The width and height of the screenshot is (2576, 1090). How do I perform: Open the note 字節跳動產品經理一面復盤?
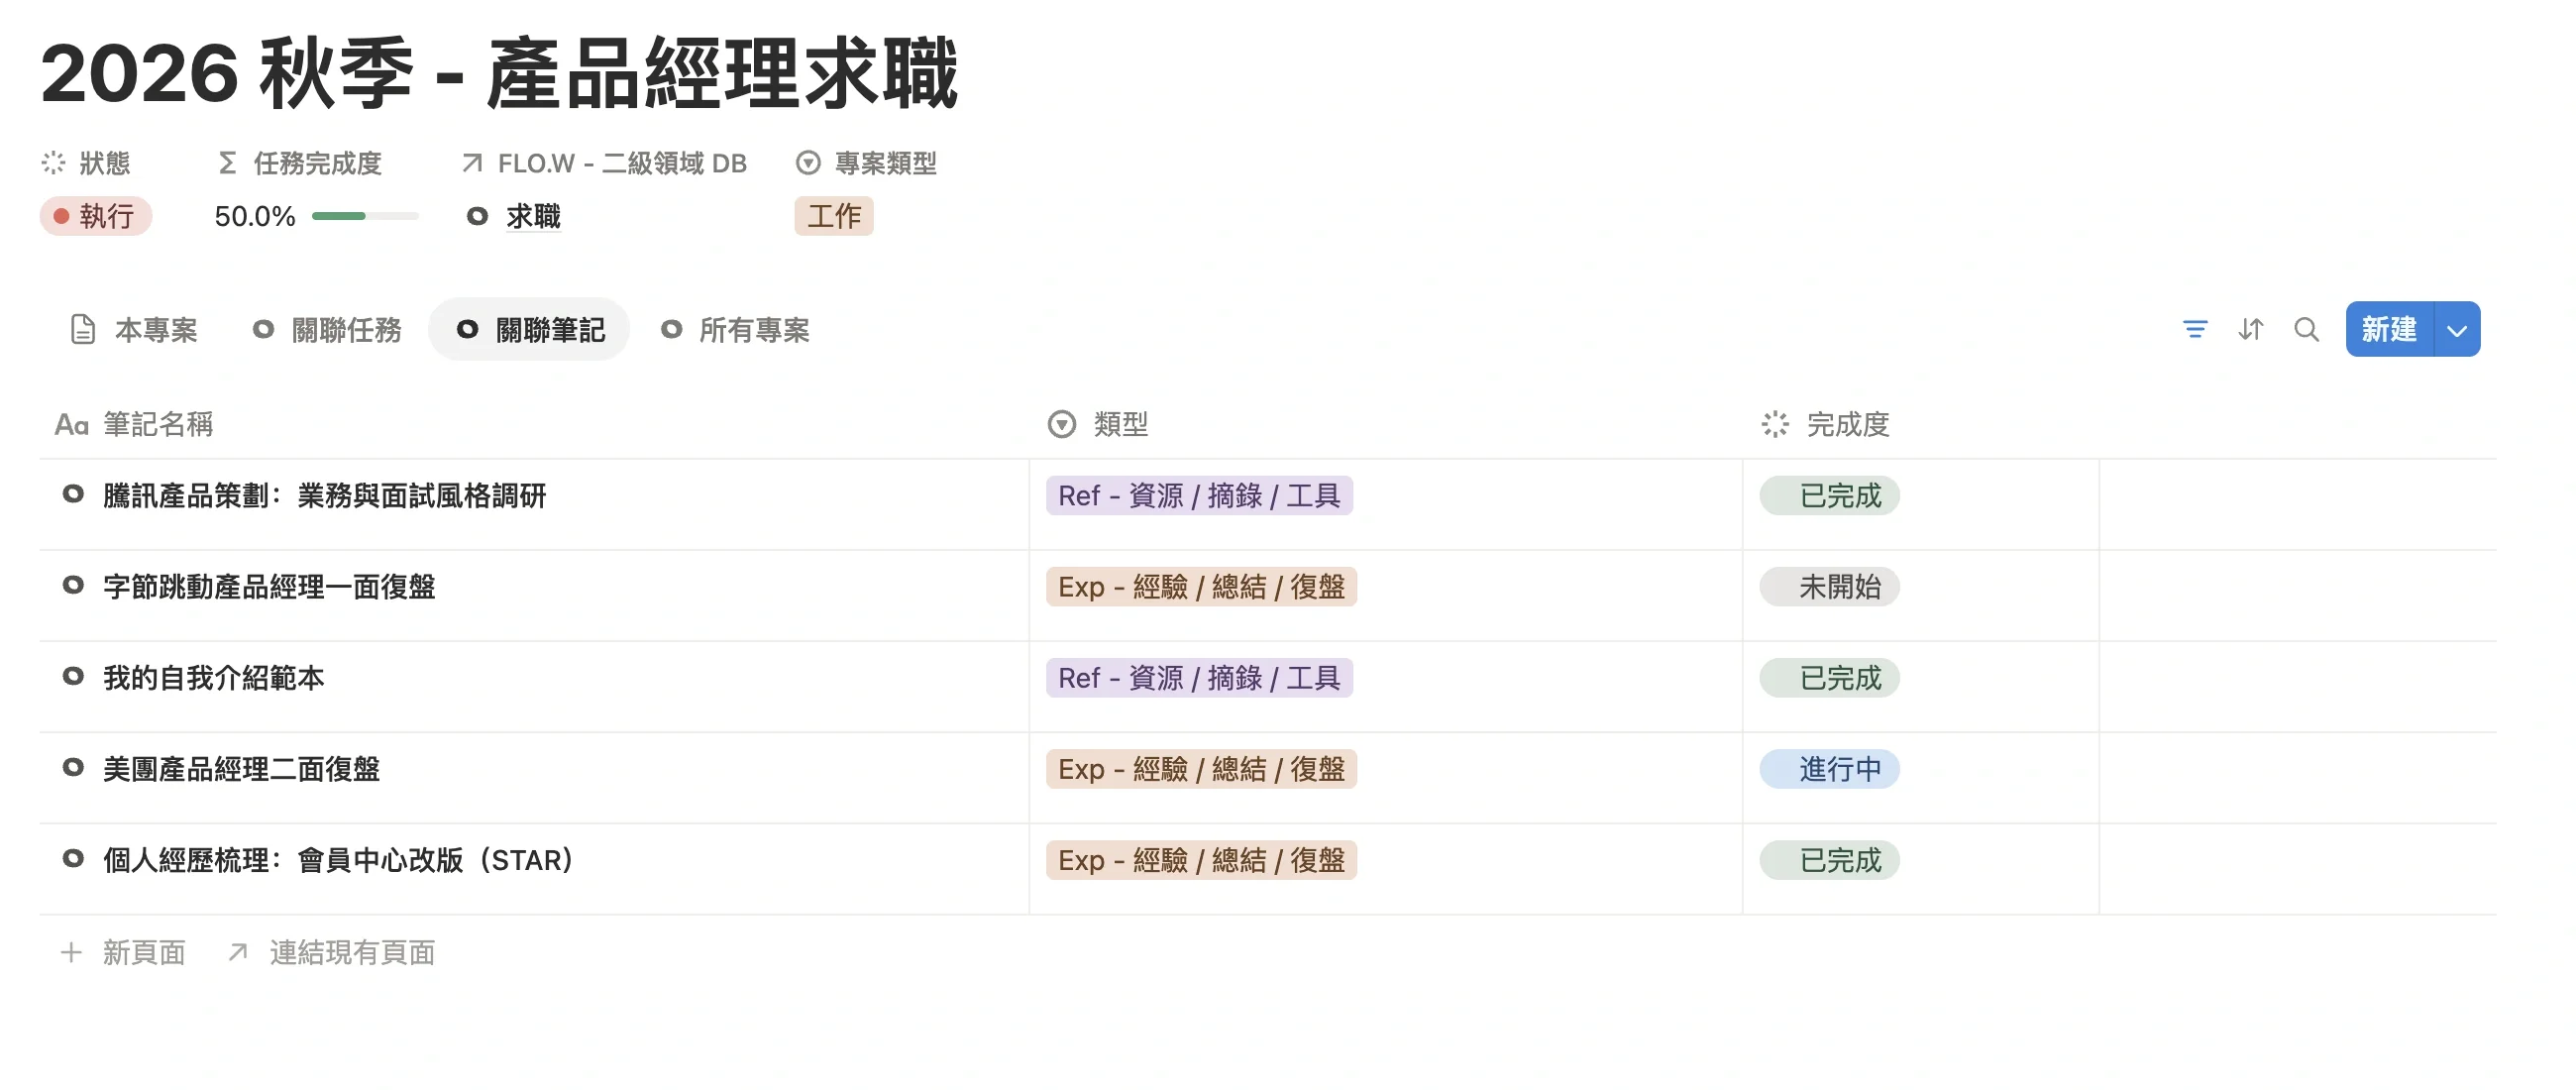click(269, 587)
